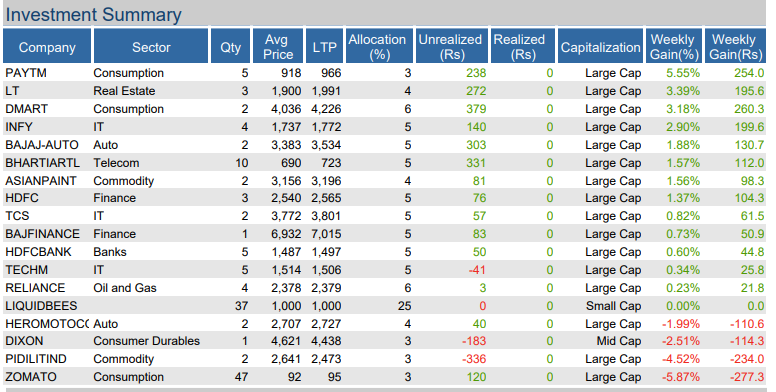Viewport: 776px width, 392px height.
Task: Select ASIANPAINT LTP value 3,196
Action: pos(326,181)
